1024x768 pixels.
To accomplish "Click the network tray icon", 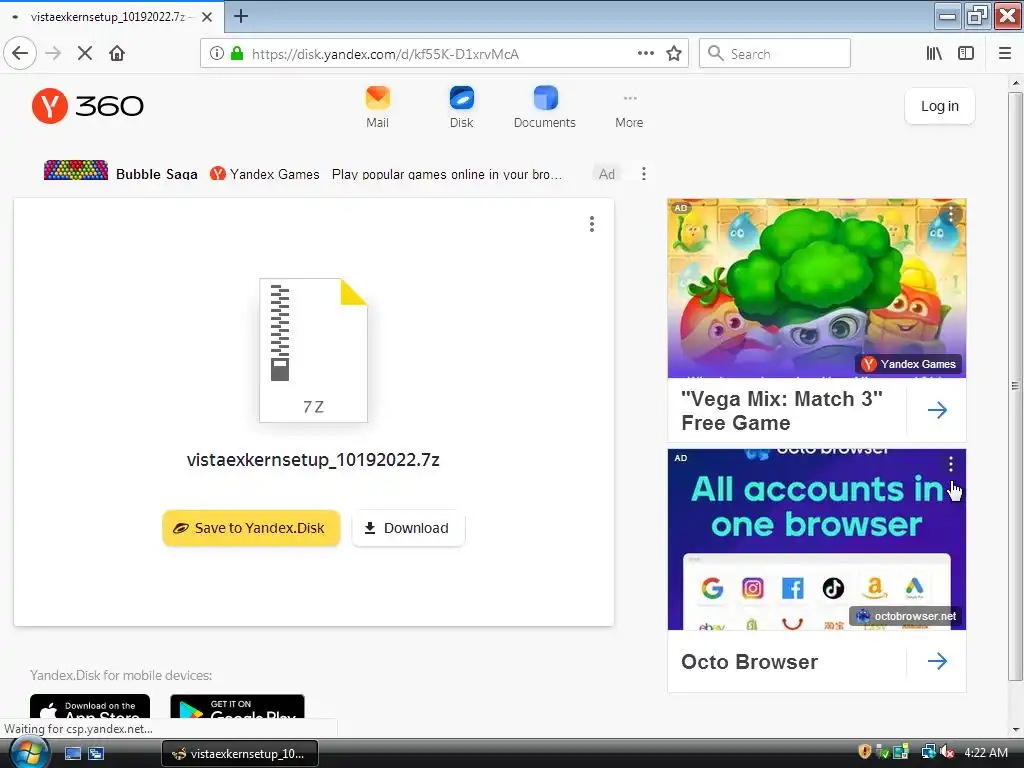I will (x=928, y=752).
